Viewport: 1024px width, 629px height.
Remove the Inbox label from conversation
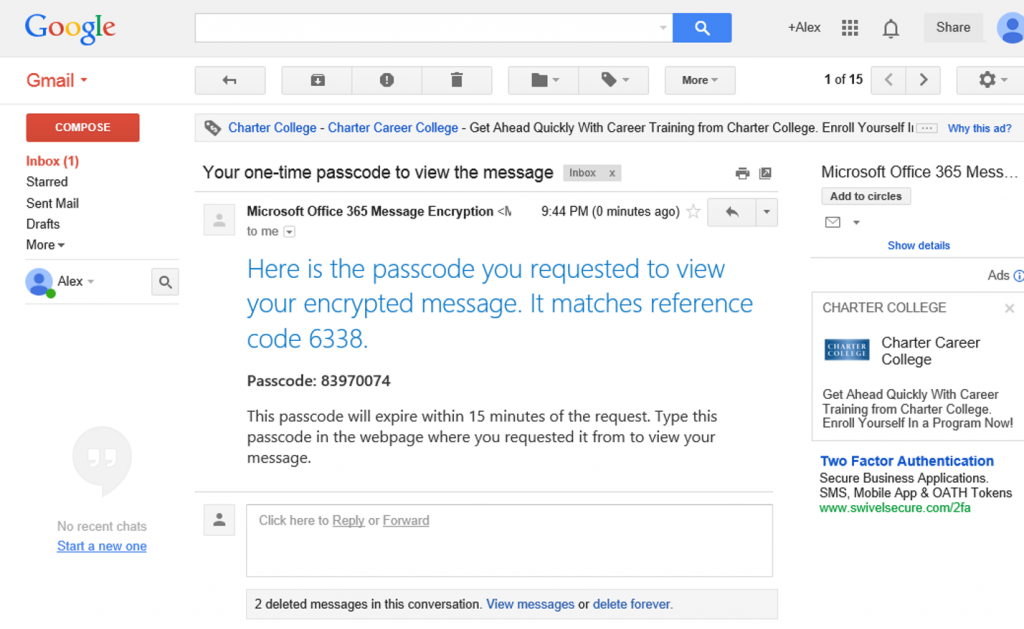pos(612,173)
